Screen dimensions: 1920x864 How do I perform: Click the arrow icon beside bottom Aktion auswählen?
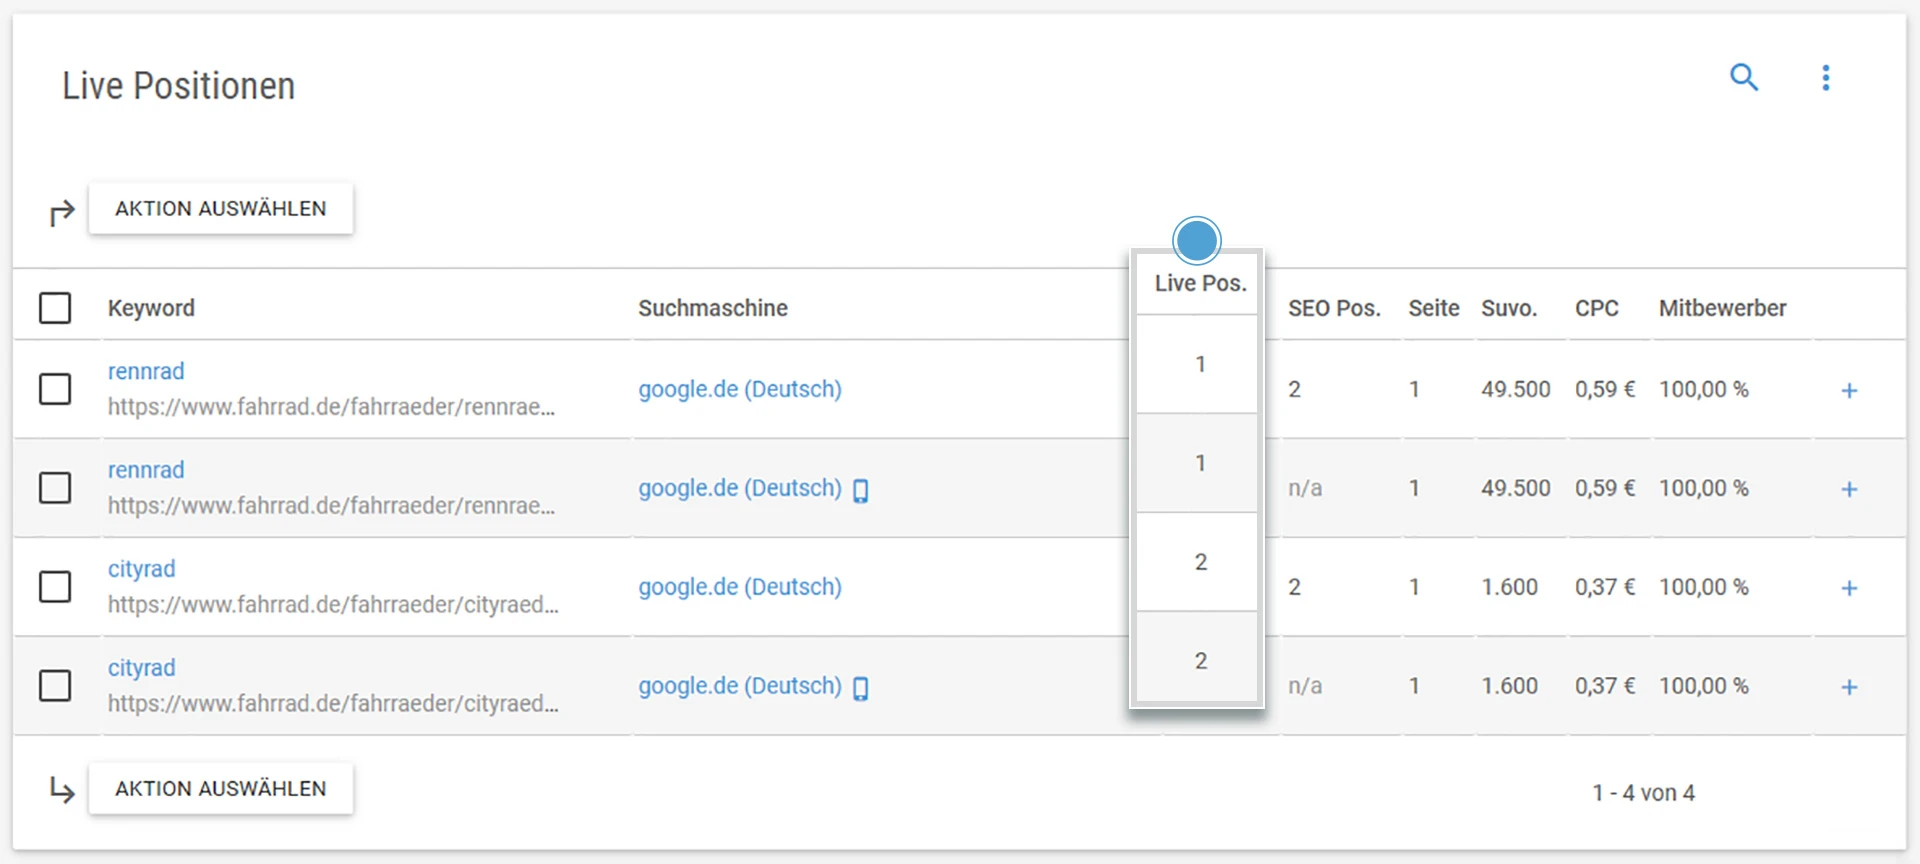tap(62, 790)
